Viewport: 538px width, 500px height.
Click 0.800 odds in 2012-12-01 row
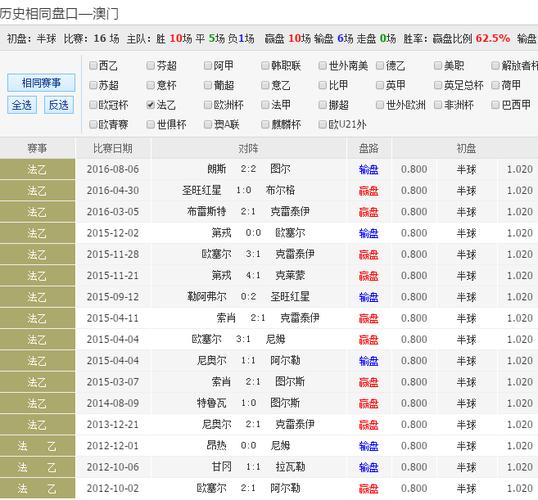click(x=414, y=446)
